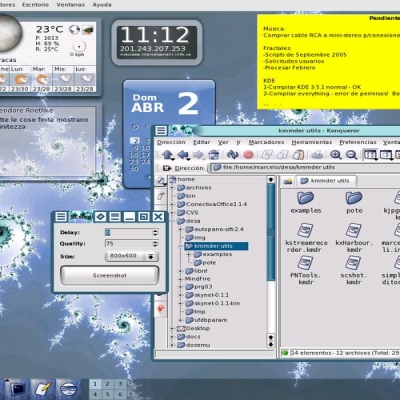
Task: Open scshot dialog window menu button
Action: pos(61,217)
